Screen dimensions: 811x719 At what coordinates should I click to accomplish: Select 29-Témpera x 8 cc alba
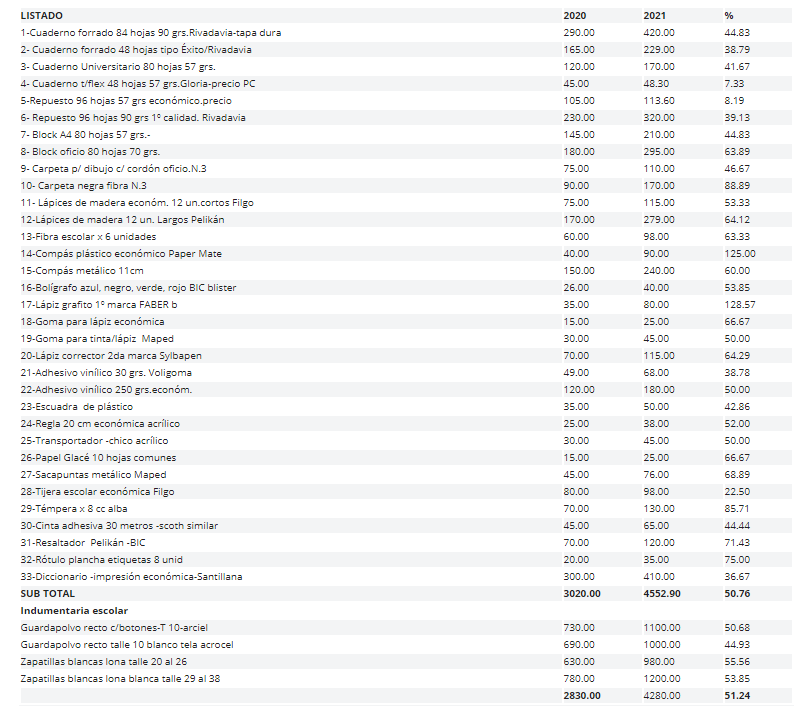click(406, 509)
